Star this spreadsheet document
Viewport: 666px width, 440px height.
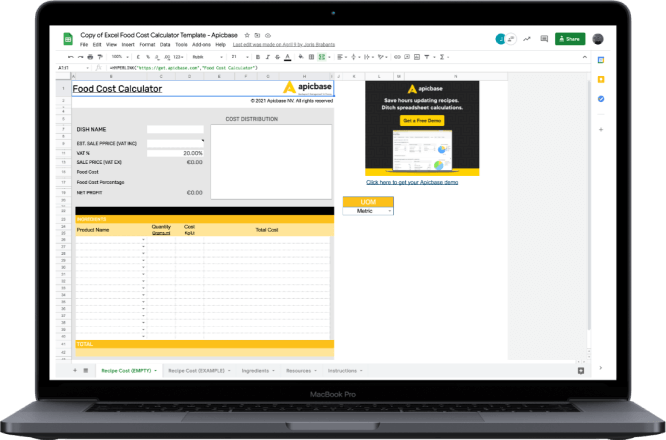pyautogui.click(x=247, y=35)
